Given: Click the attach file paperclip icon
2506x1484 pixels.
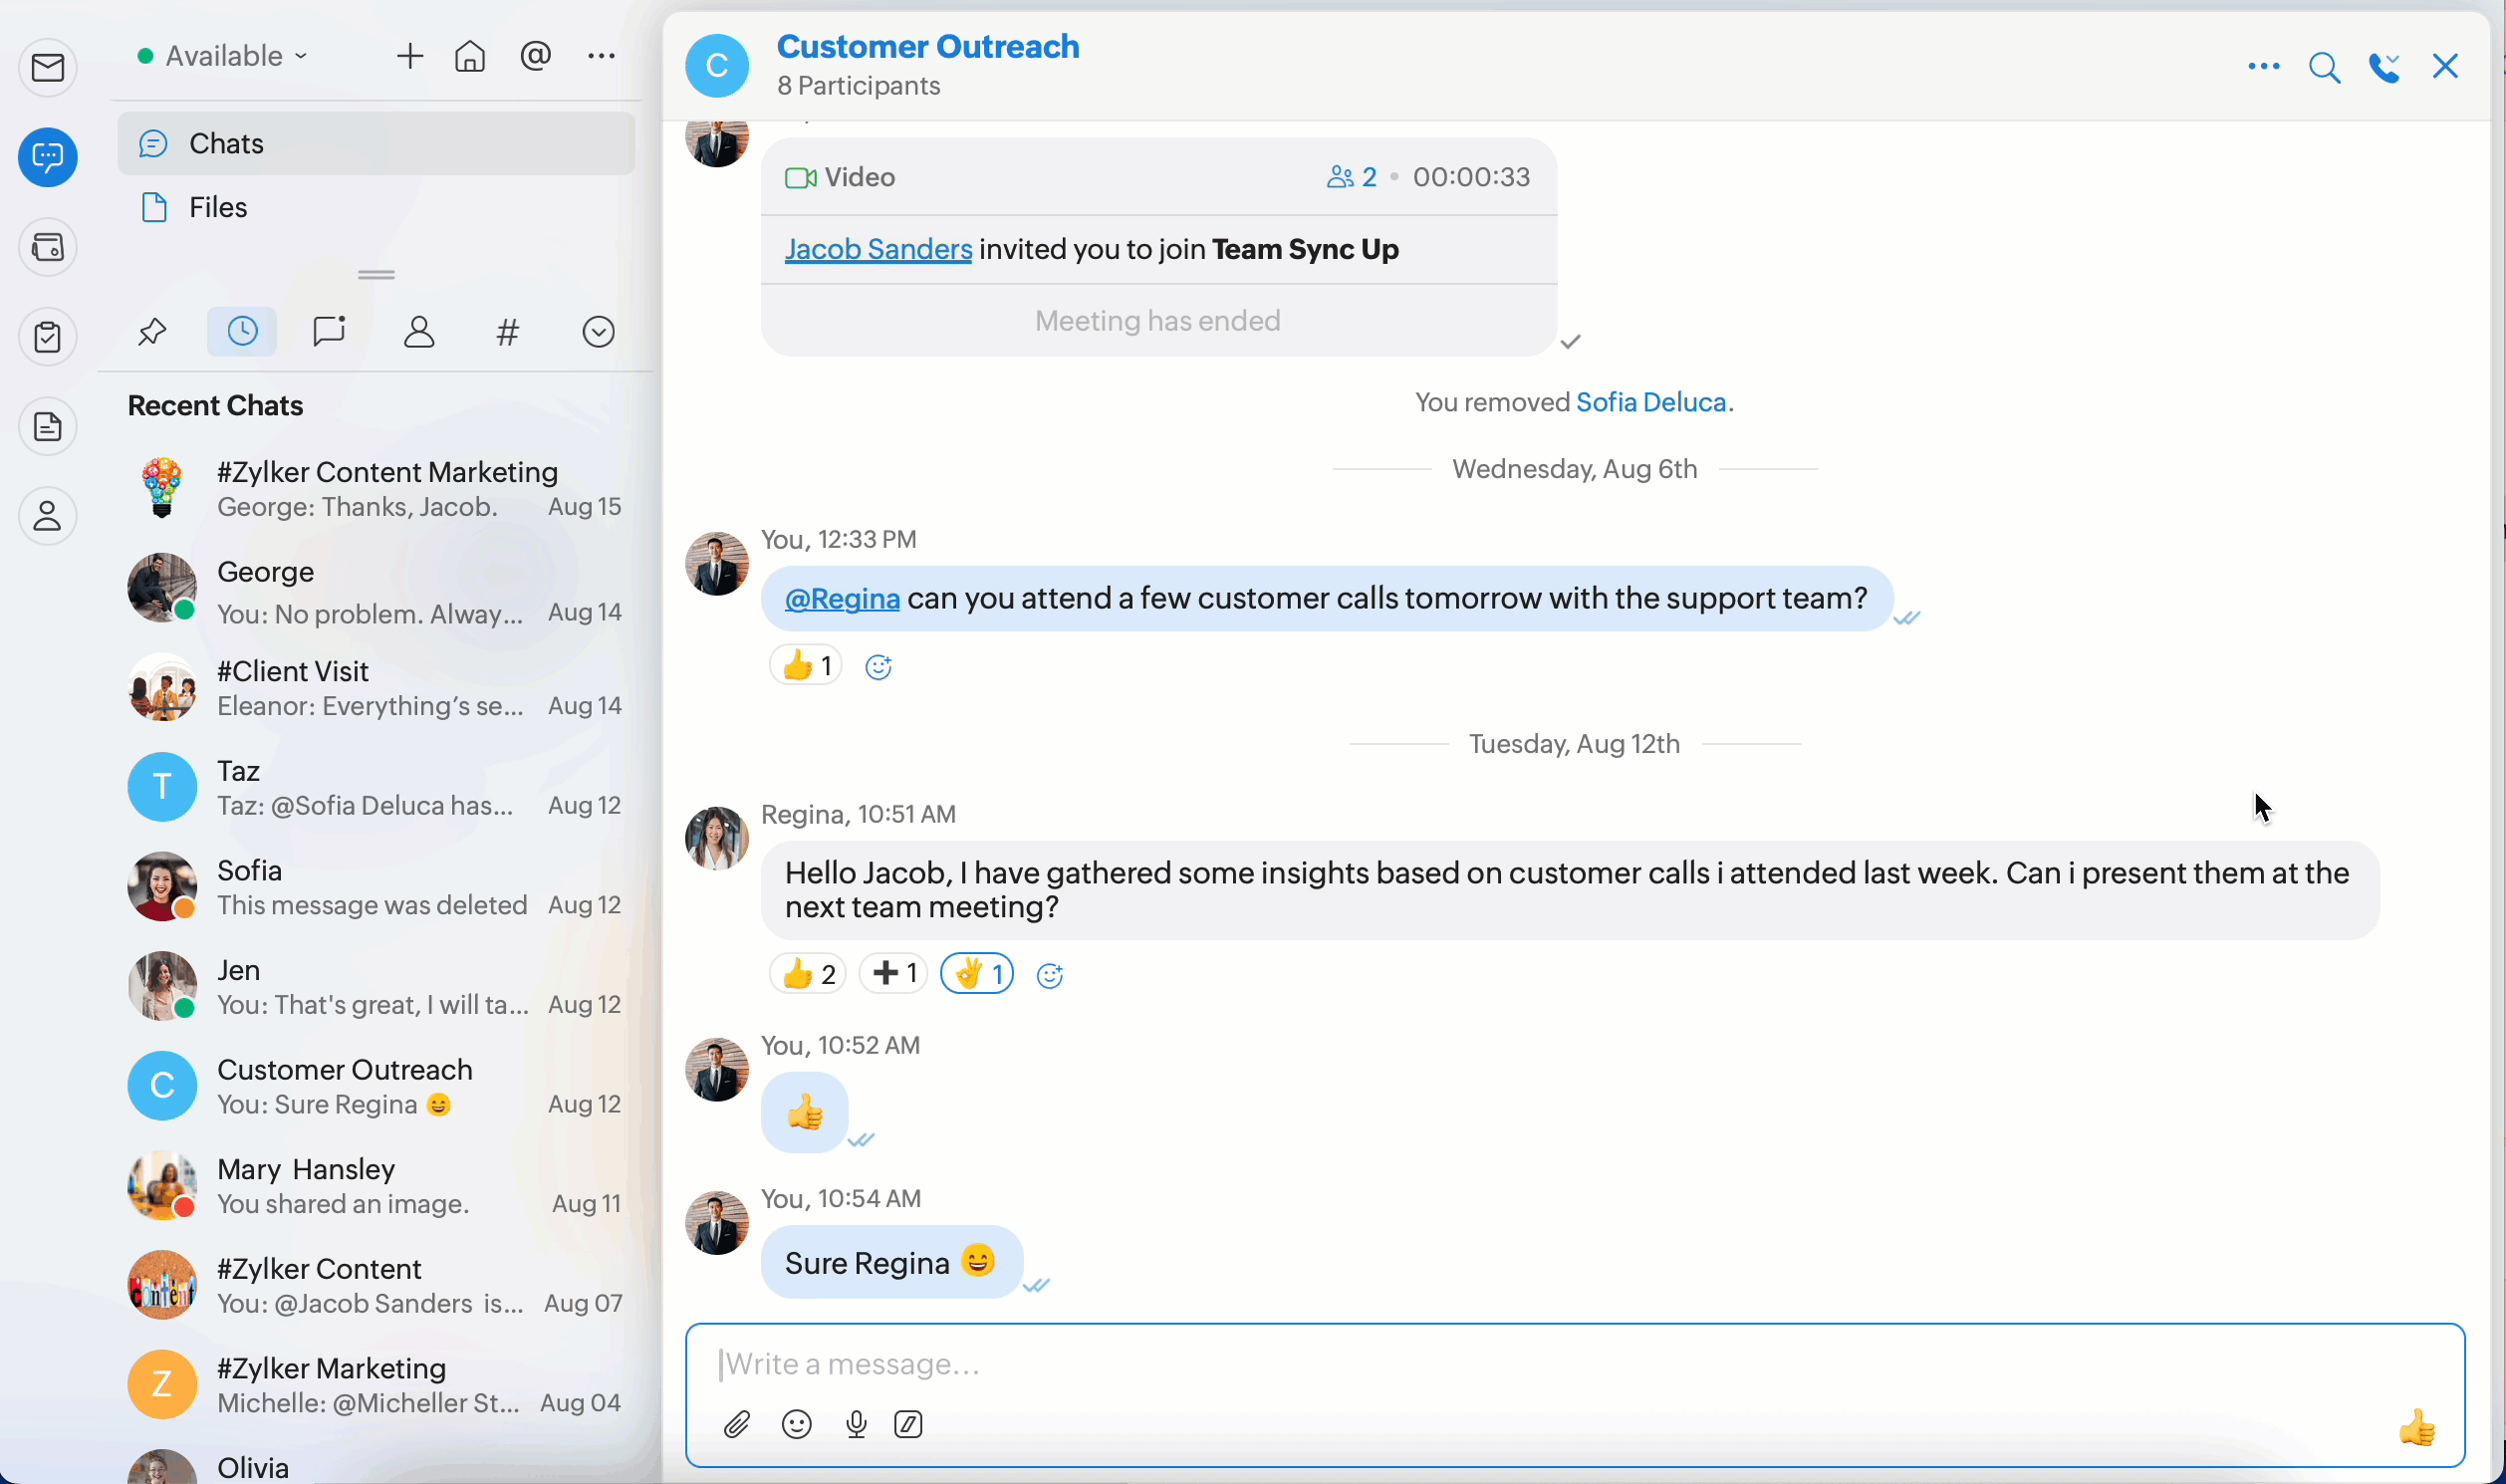Looking at the screenshot, I should [x=737, y=1424].
